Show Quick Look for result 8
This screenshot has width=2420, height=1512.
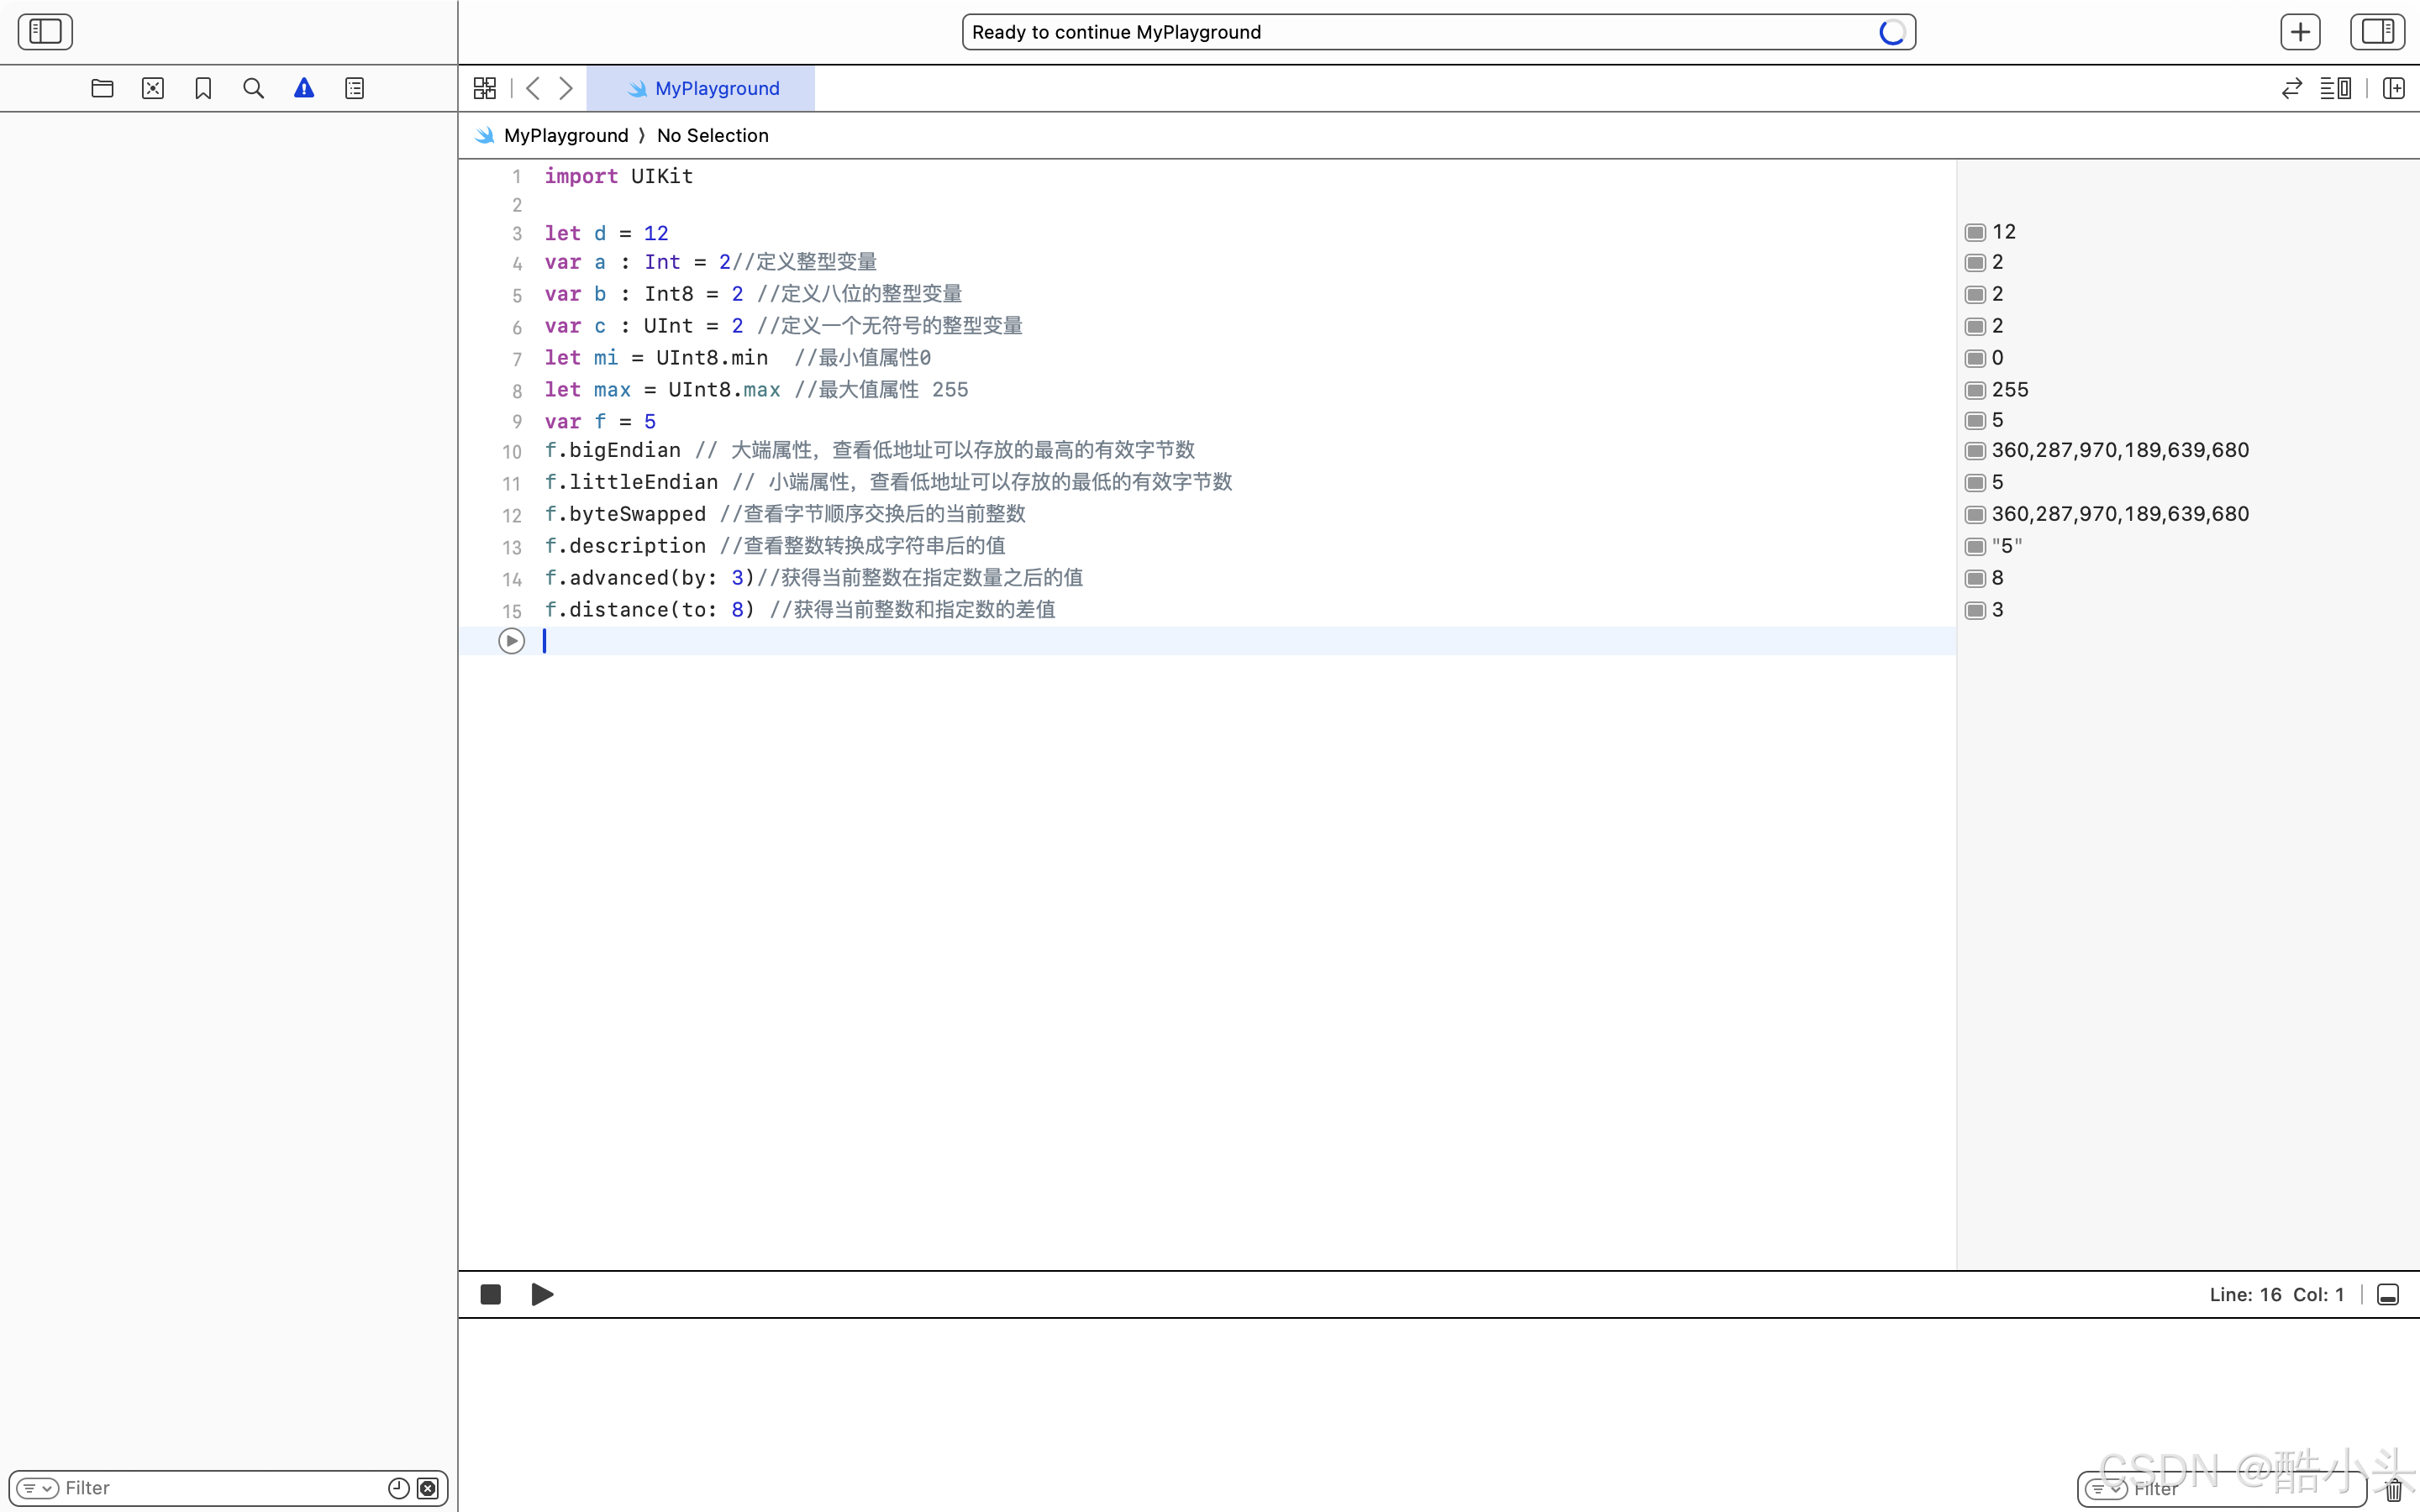click(x=1975, y=578)
